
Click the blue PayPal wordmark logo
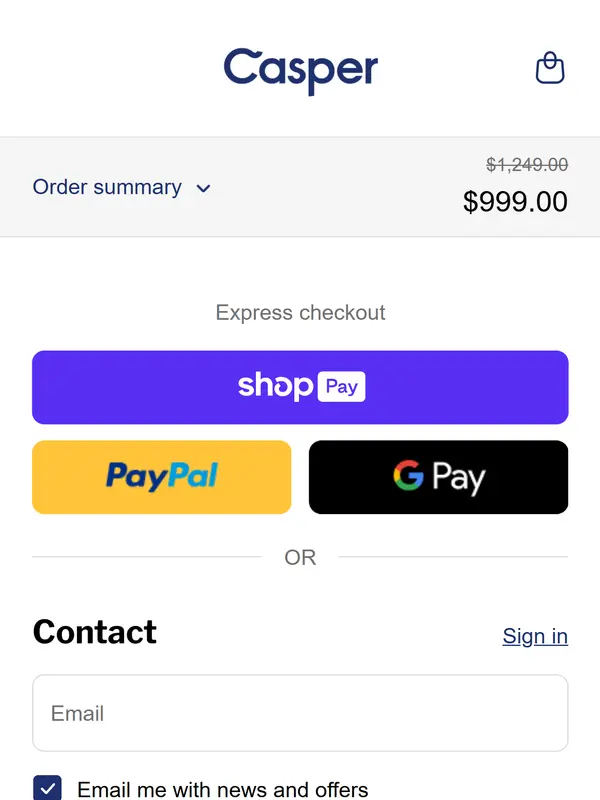(162, 476)
